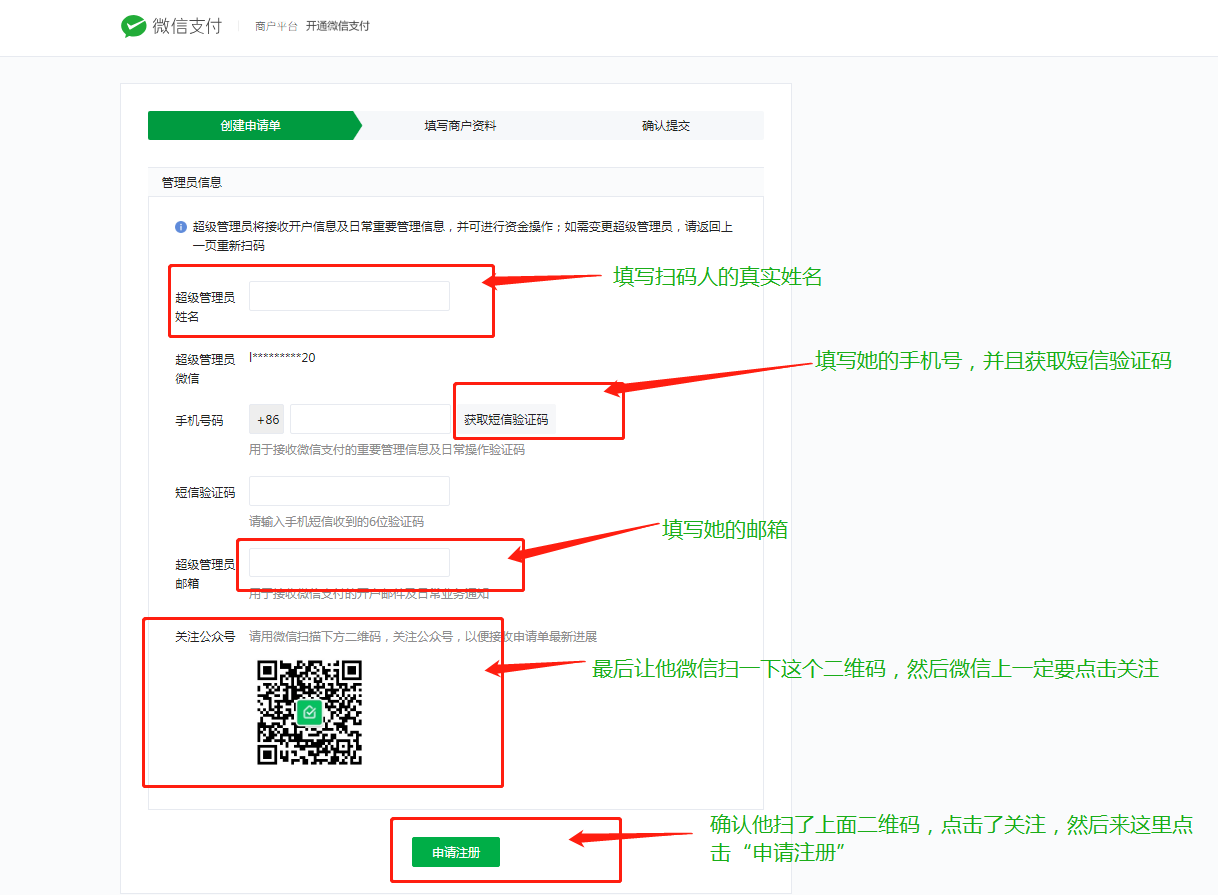Focus the 超级管理员邮箱 email field
This screenshot has height=895, width=1218.
click(x=349, y=563)
